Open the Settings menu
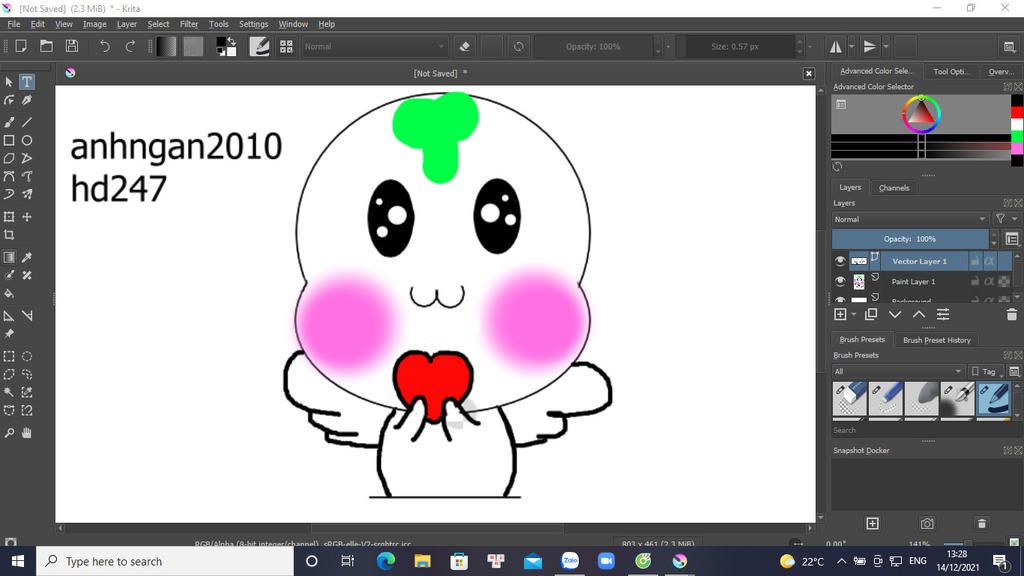Image resolution: width=1024 pixels, height=576 pixels. (253, 24)
